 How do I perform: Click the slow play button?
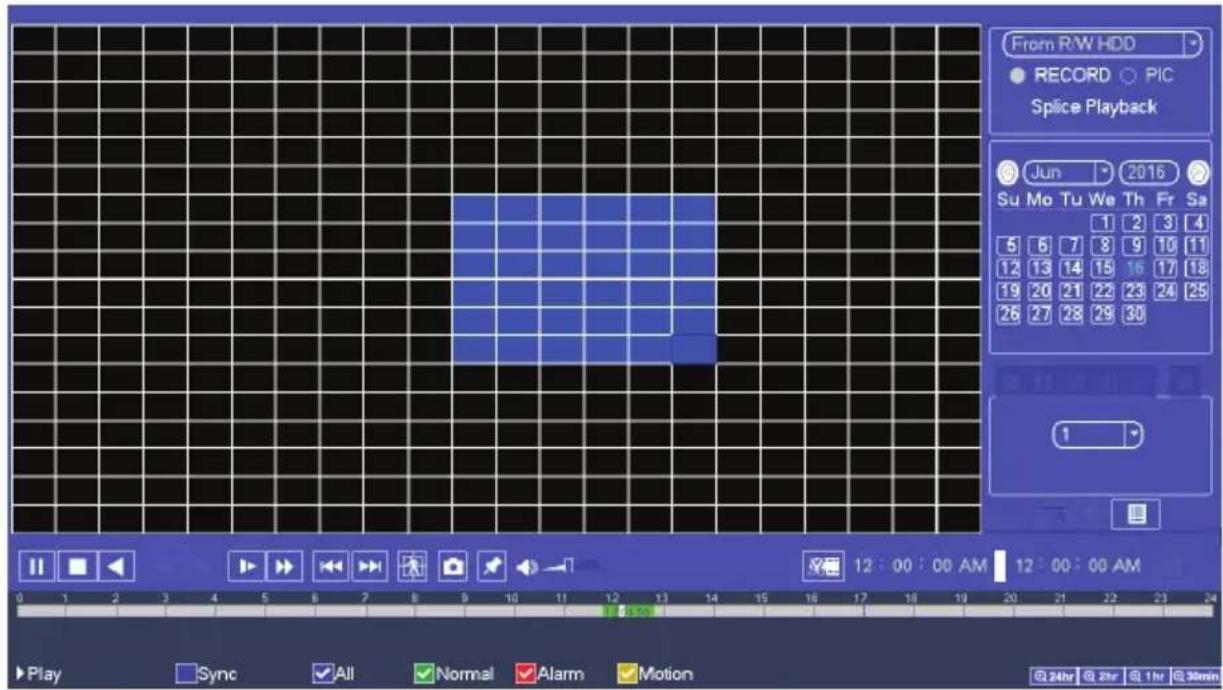pyautogui.click(x=246, y=567)
